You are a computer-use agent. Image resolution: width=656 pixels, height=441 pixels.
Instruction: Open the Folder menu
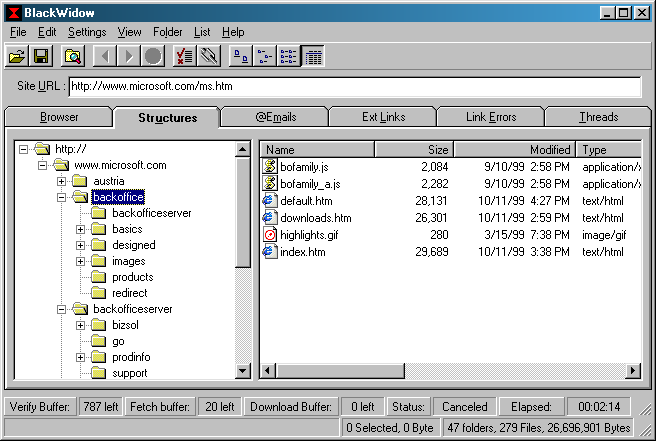click(x=167, y=32)
